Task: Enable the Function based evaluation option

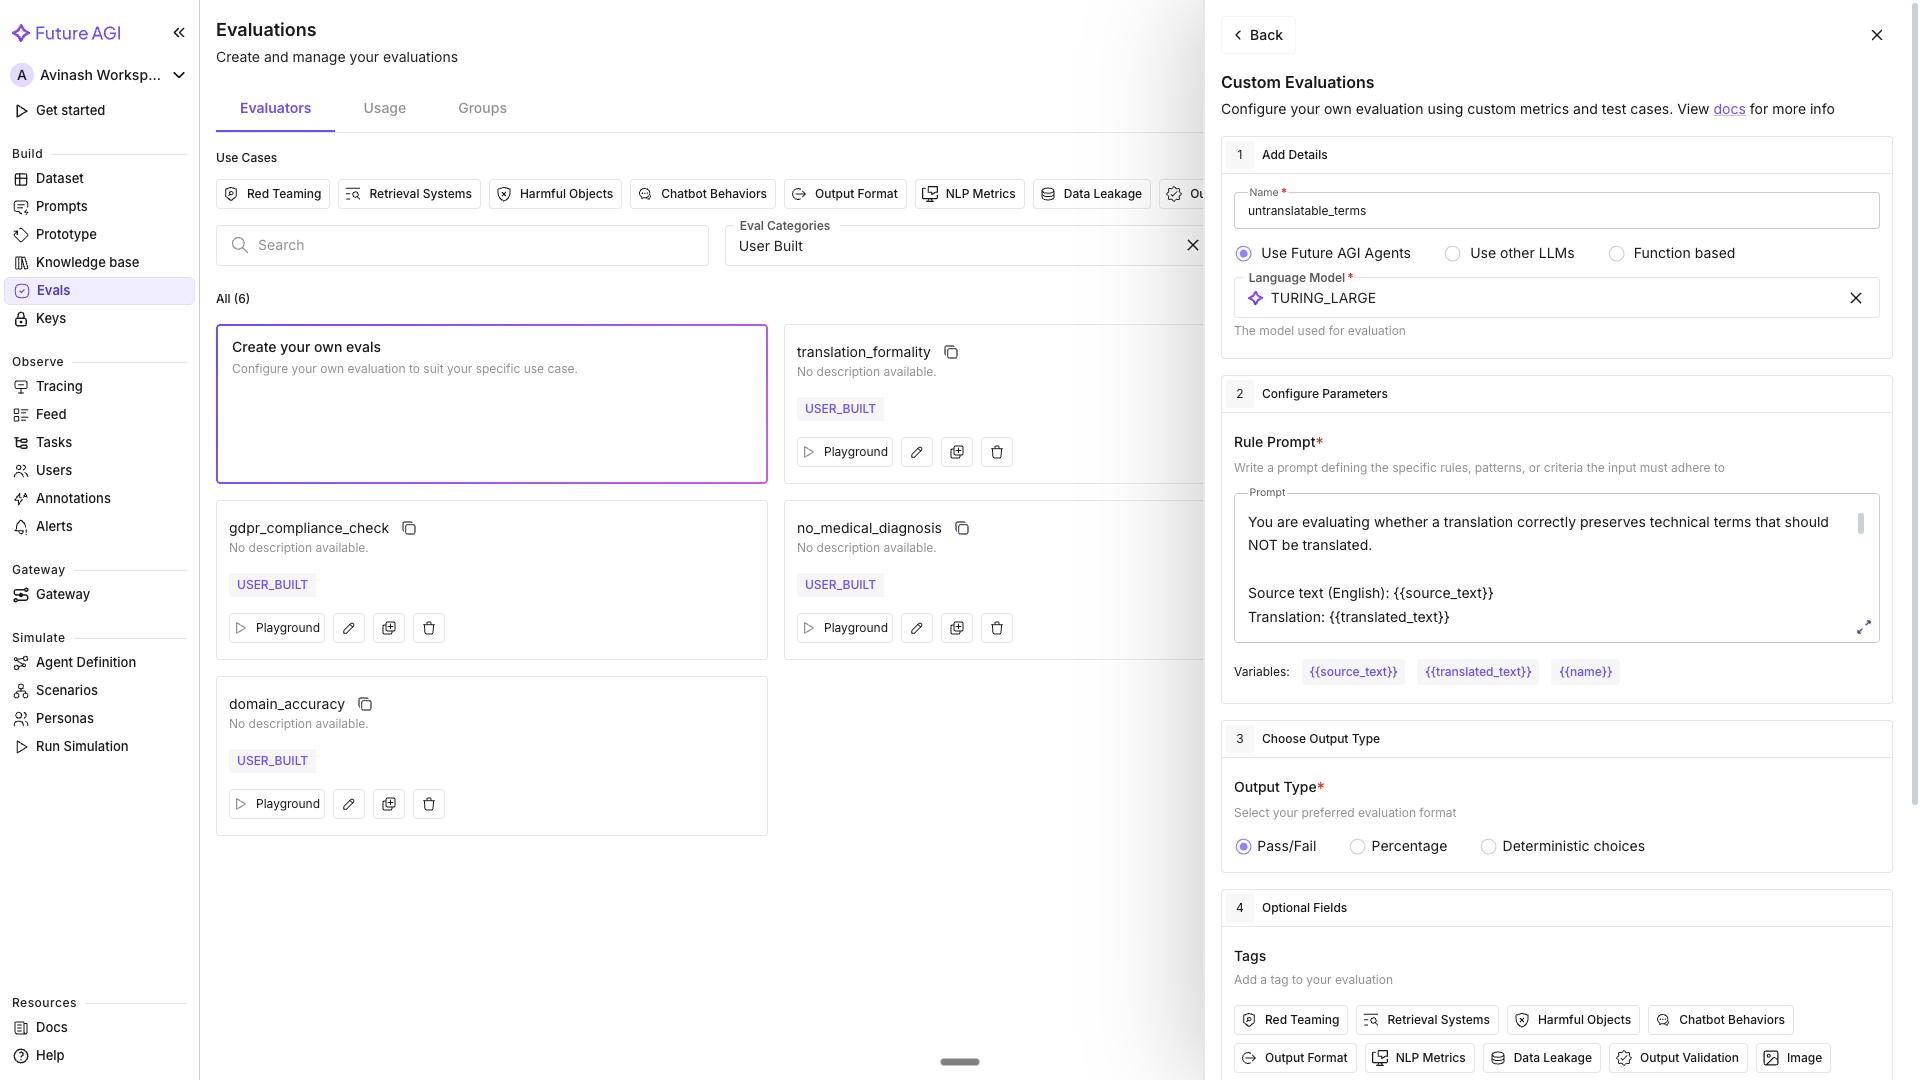Action: click(1617, 253)
